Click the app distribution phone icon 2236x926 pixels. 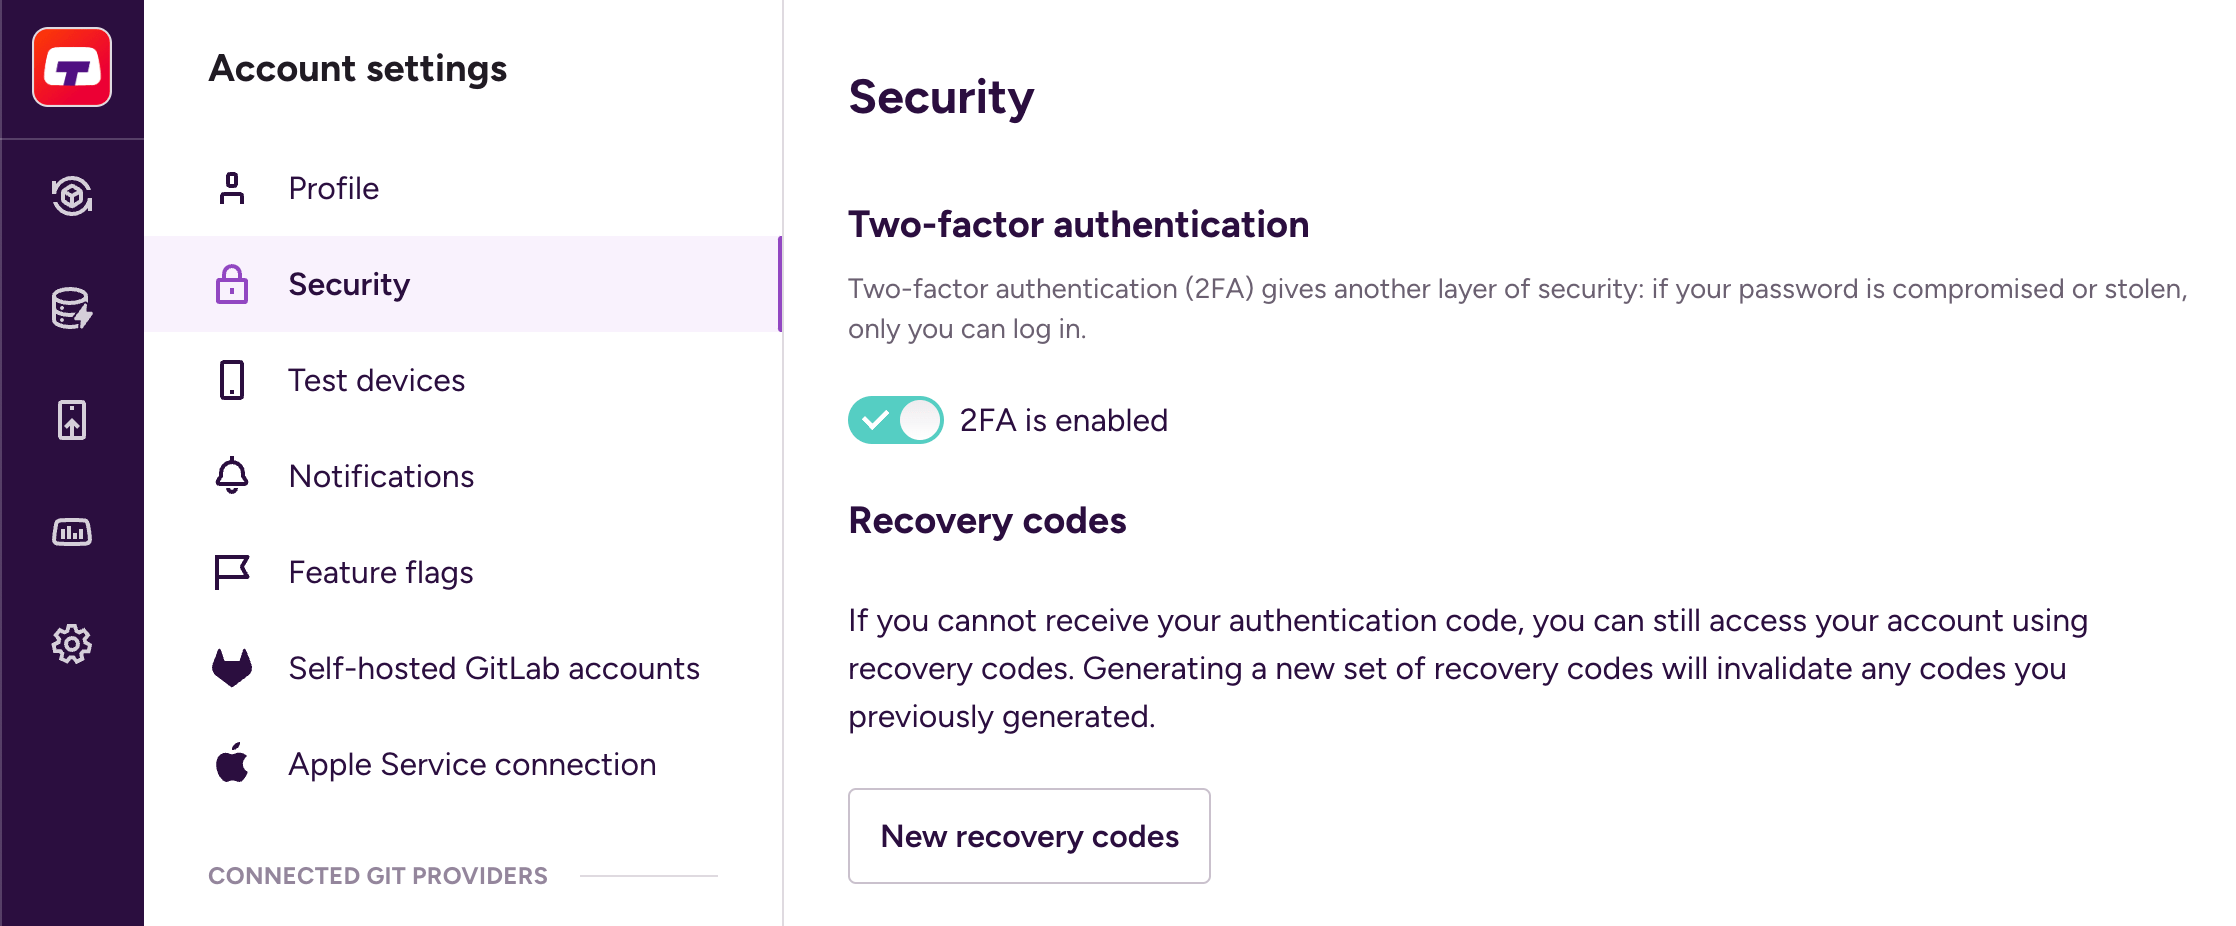pyautogui.click(x=71, y=420)
